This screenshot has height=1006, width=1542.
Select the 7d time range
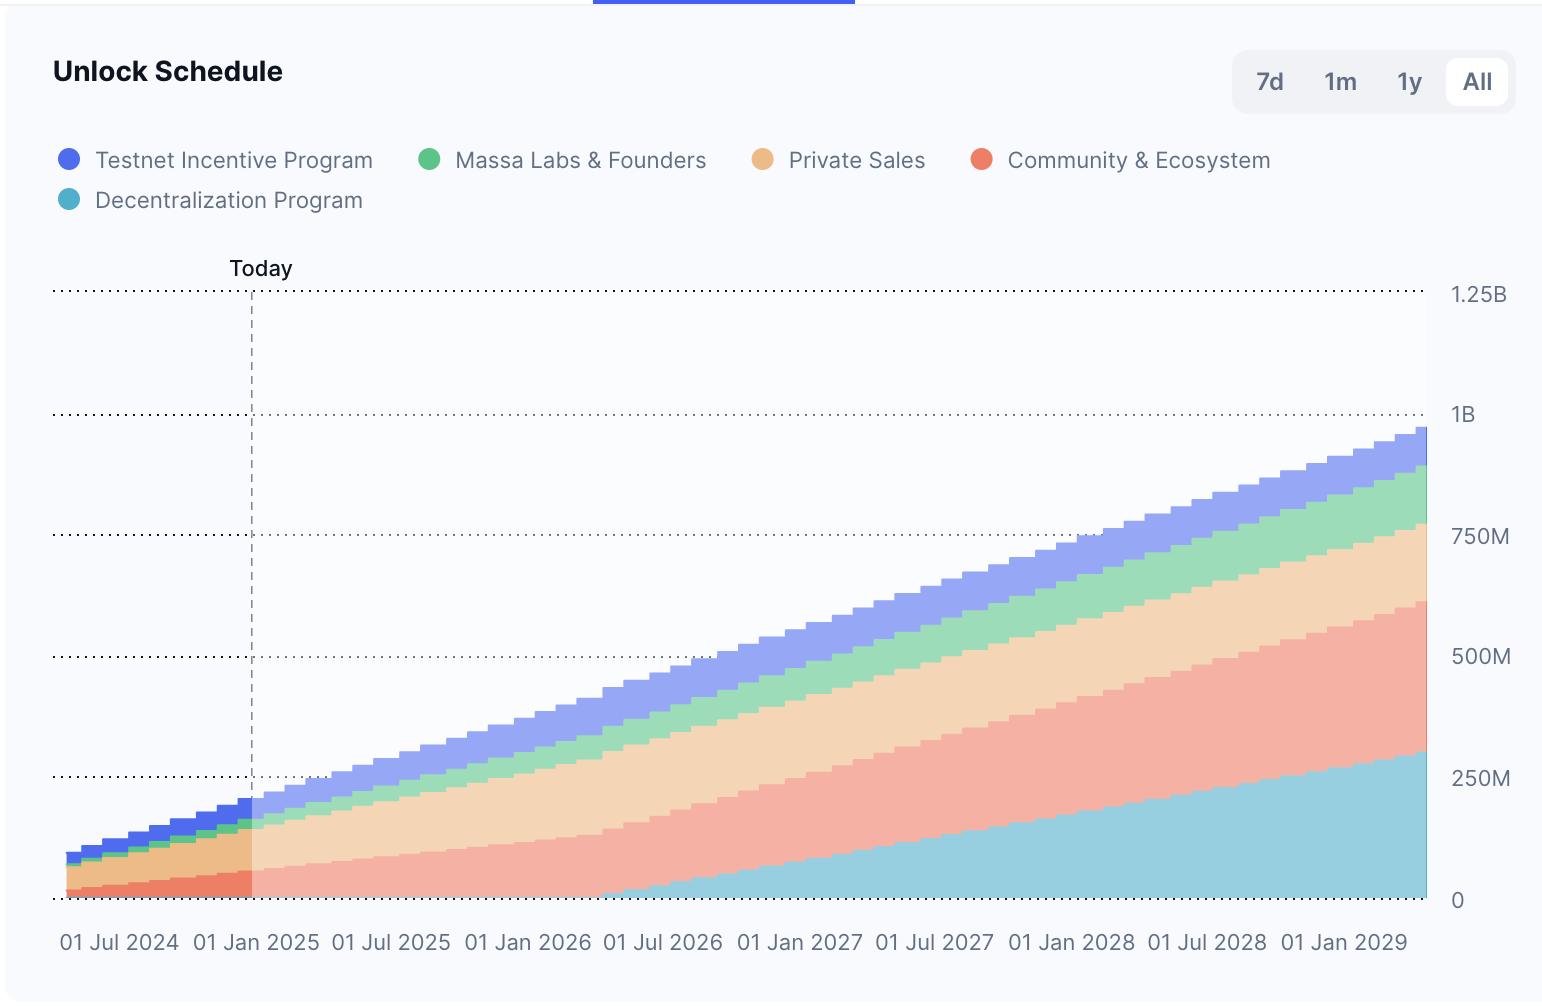[x=1269, y=82]
